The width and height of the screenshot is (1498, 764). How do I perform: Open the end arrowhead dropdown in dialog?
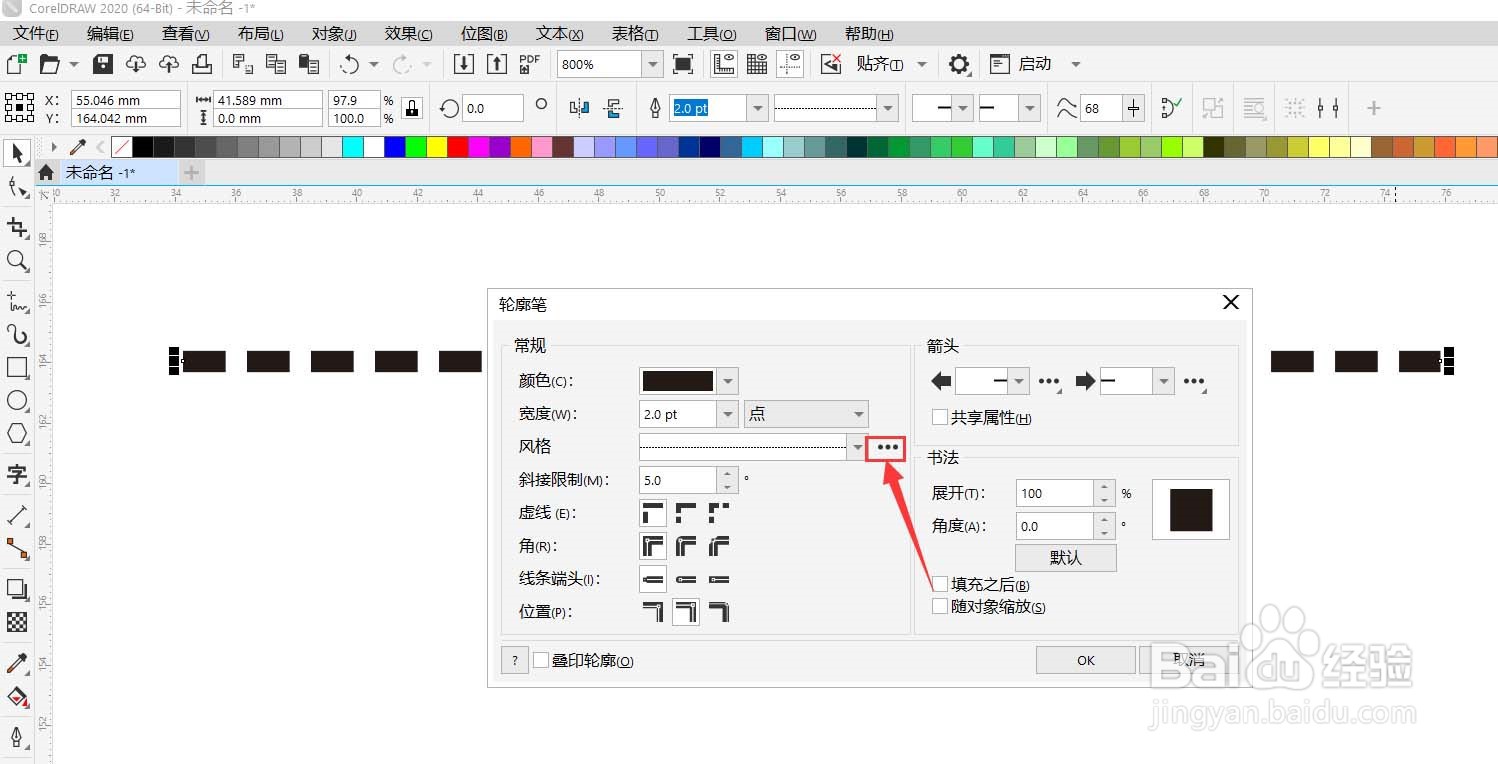(x=1163, y=381)
